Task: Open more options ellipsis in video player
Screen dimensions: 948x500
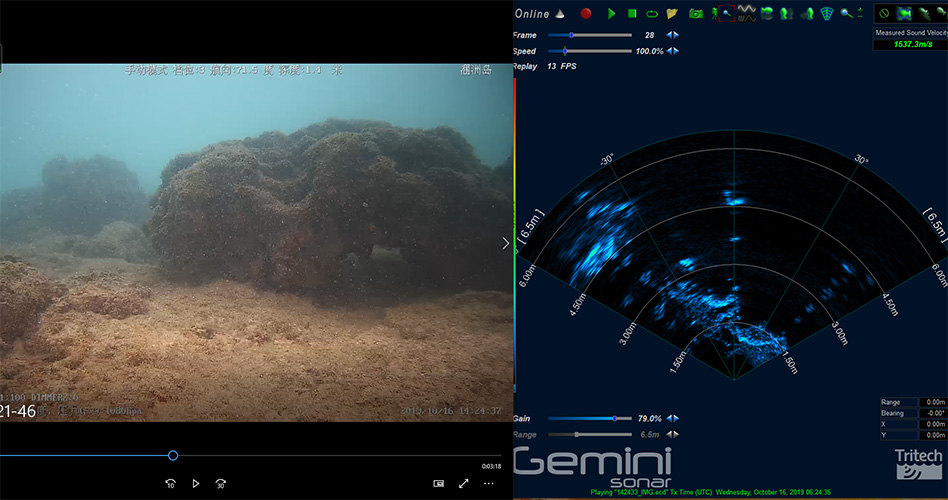Action: pos(489,484)
